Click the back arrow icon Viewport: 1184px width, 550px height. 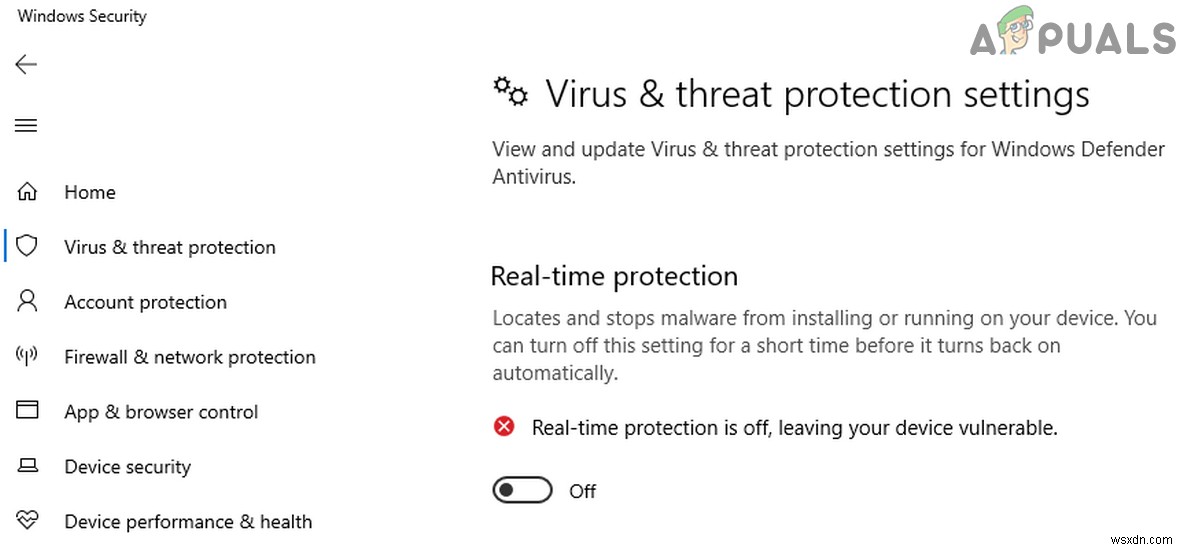point(26,65)
